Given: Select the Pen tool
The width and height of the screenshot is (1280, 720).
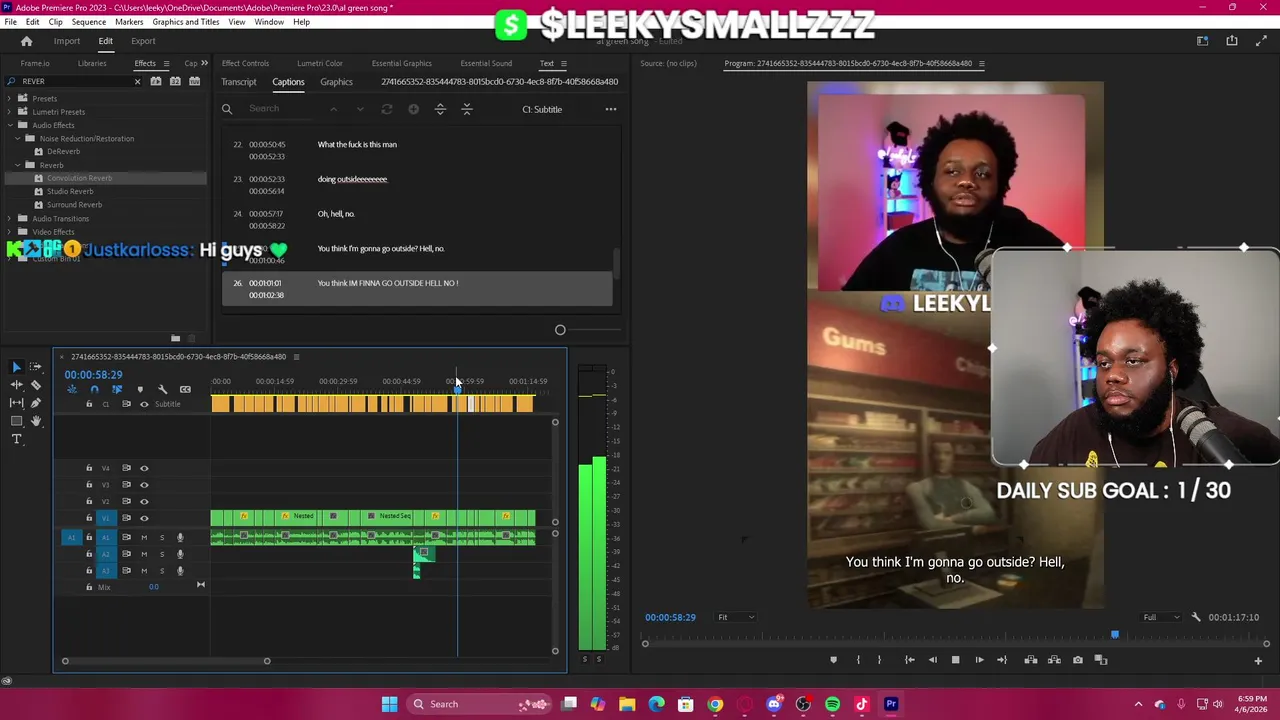Looking at the screenshot, I should point(35,403).
